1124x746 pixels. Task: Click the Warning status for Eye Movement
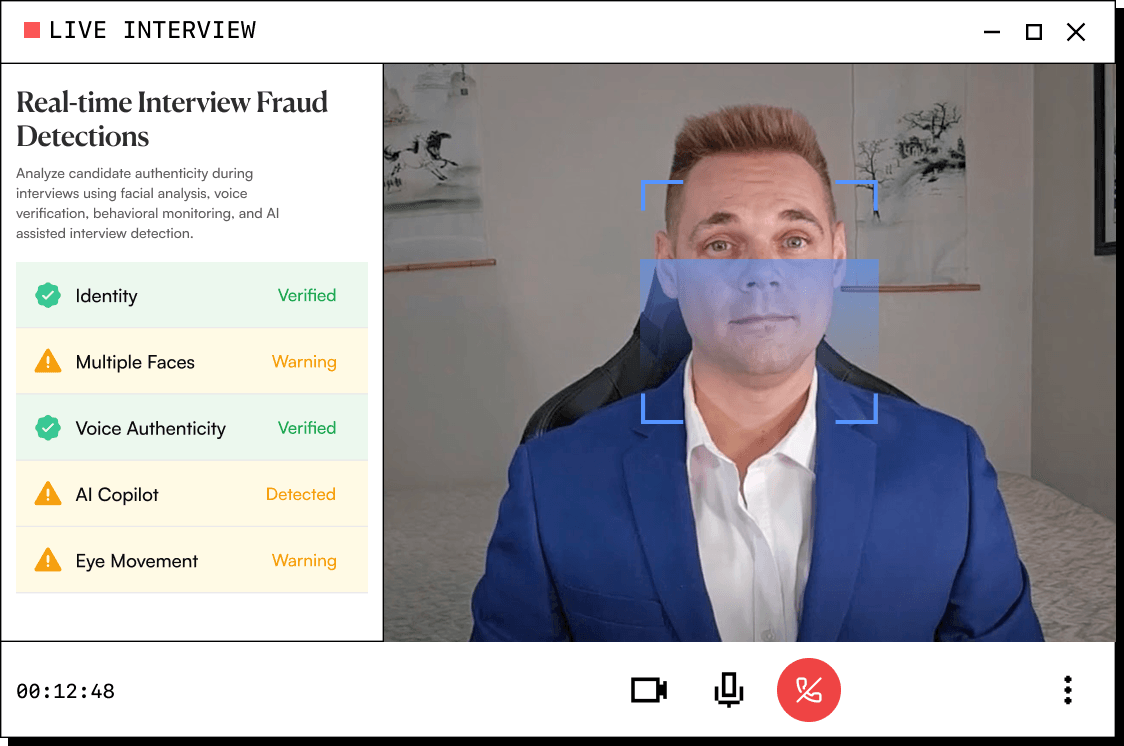(304, 560)
